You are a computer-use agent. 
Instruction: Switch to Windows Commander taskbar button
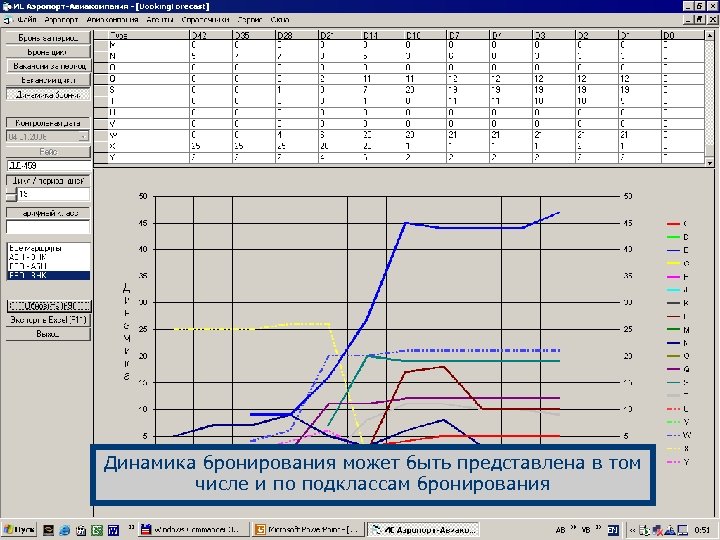pyautogui.click(x=193, y=529)
